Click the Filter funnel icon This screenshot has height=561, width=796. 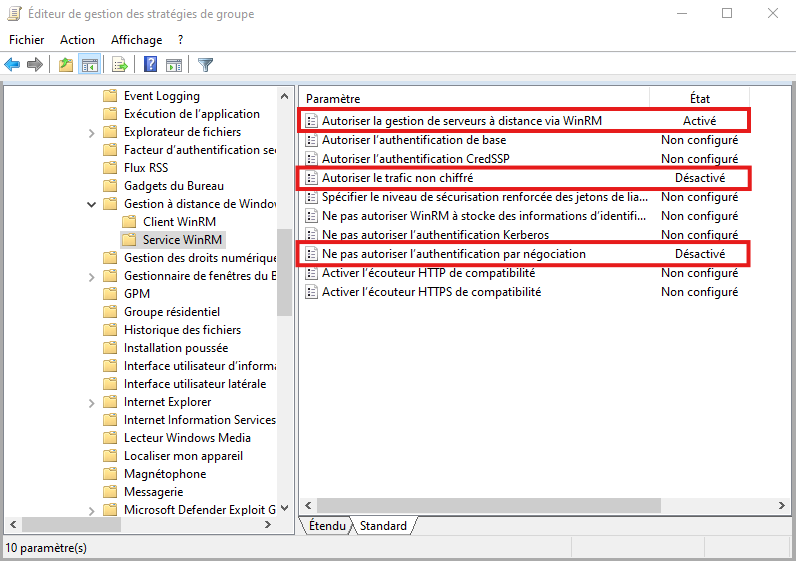pos(206,64)
